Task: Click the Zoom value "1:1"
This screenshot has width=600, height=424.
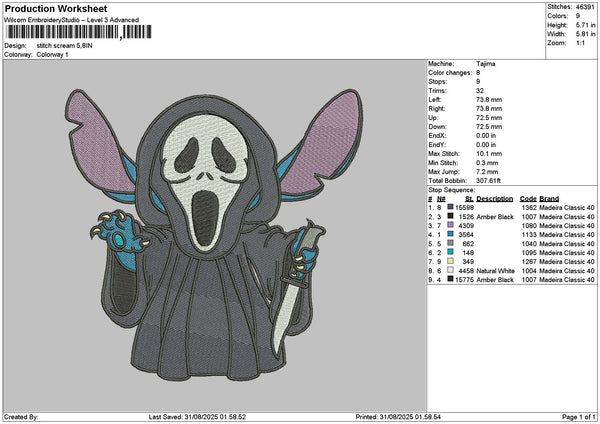Action: tap(580, 43)
